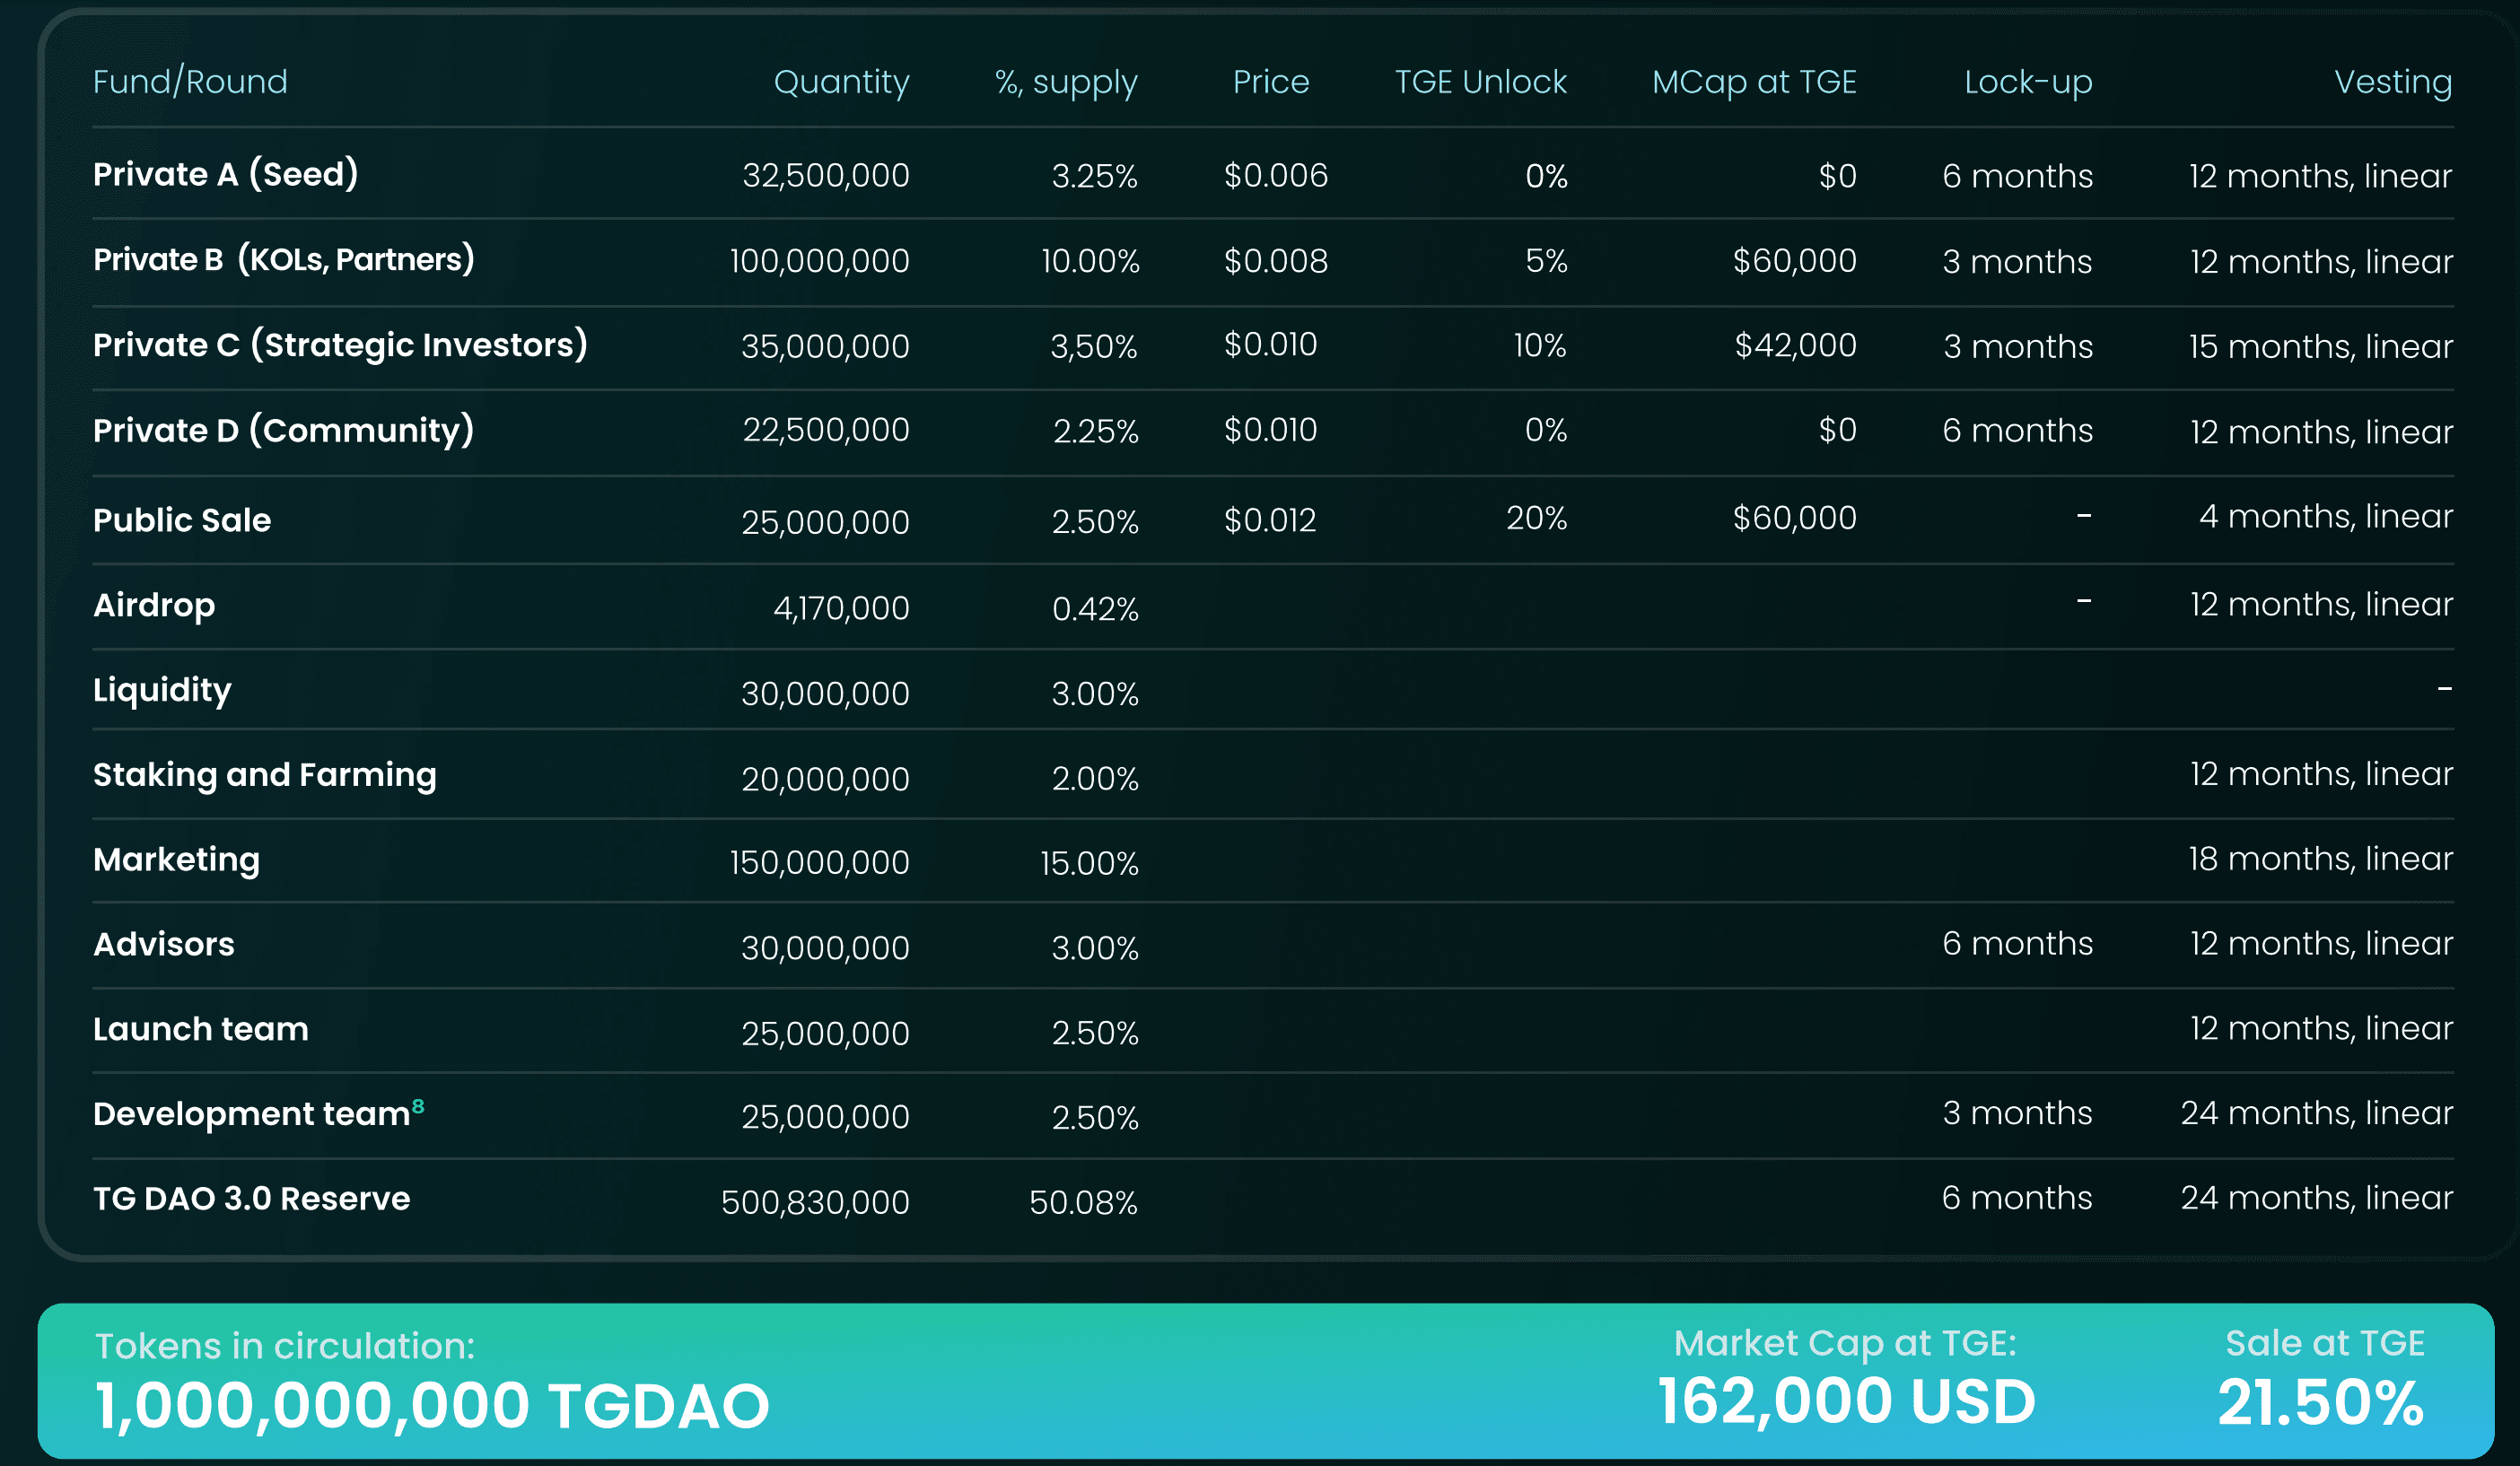
Task: Click the MCap at TGE column header
Action: click(1754, 81)
